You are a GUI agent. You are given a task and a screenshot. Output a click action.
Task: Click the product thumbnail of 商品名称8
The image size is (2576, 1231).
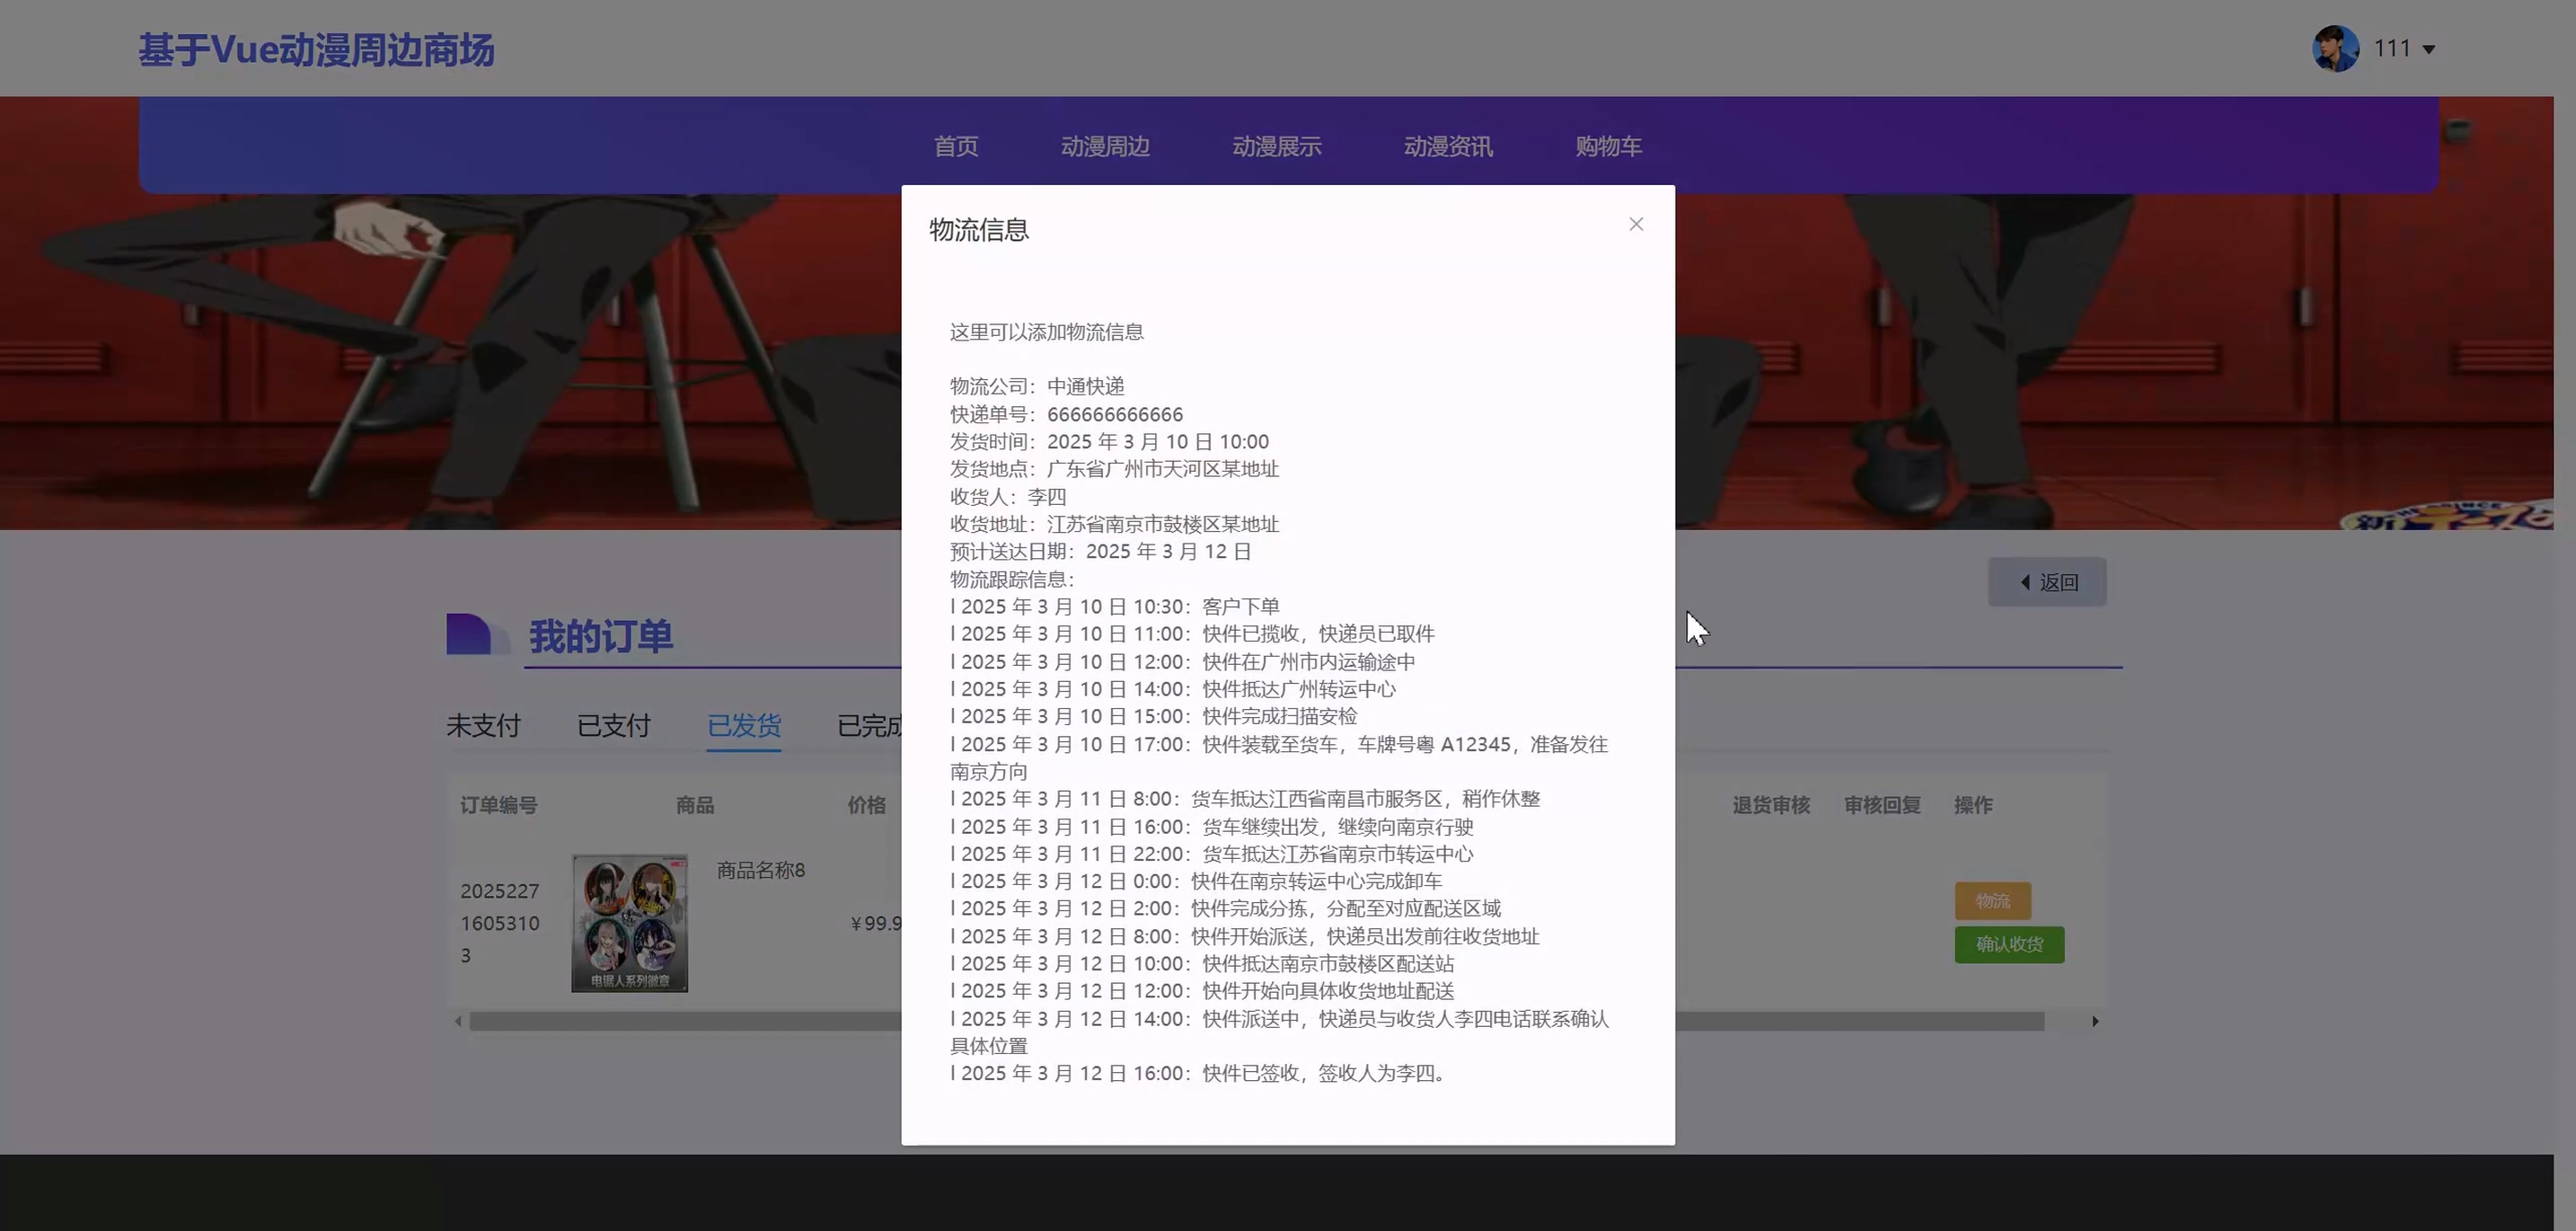point(629,923)
